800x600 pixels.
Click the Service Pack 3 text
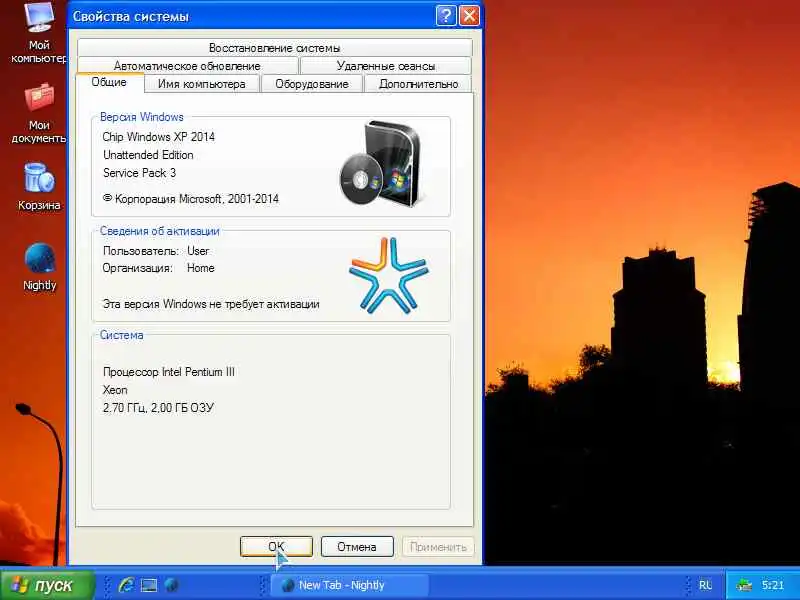139,173
